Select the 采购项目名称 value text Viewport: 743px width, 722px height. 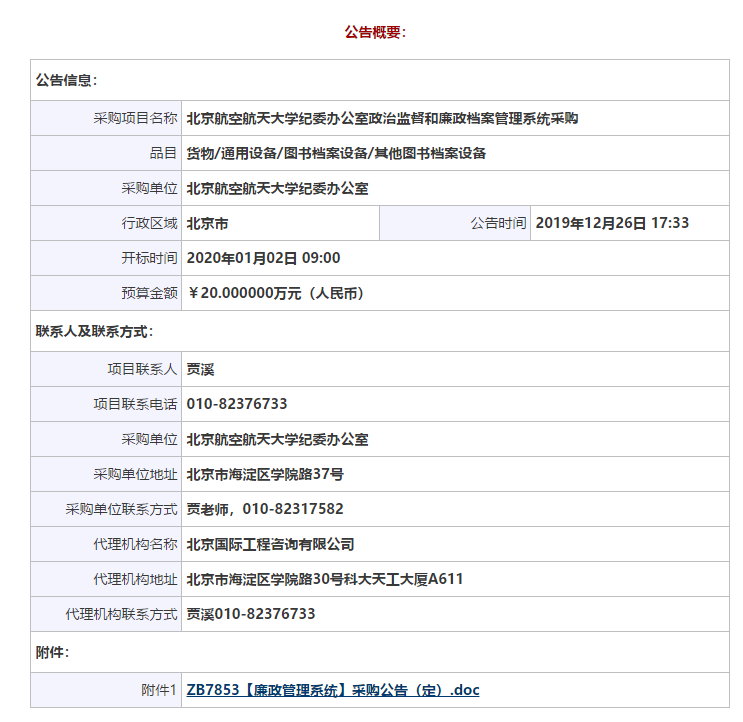point(382,118)
